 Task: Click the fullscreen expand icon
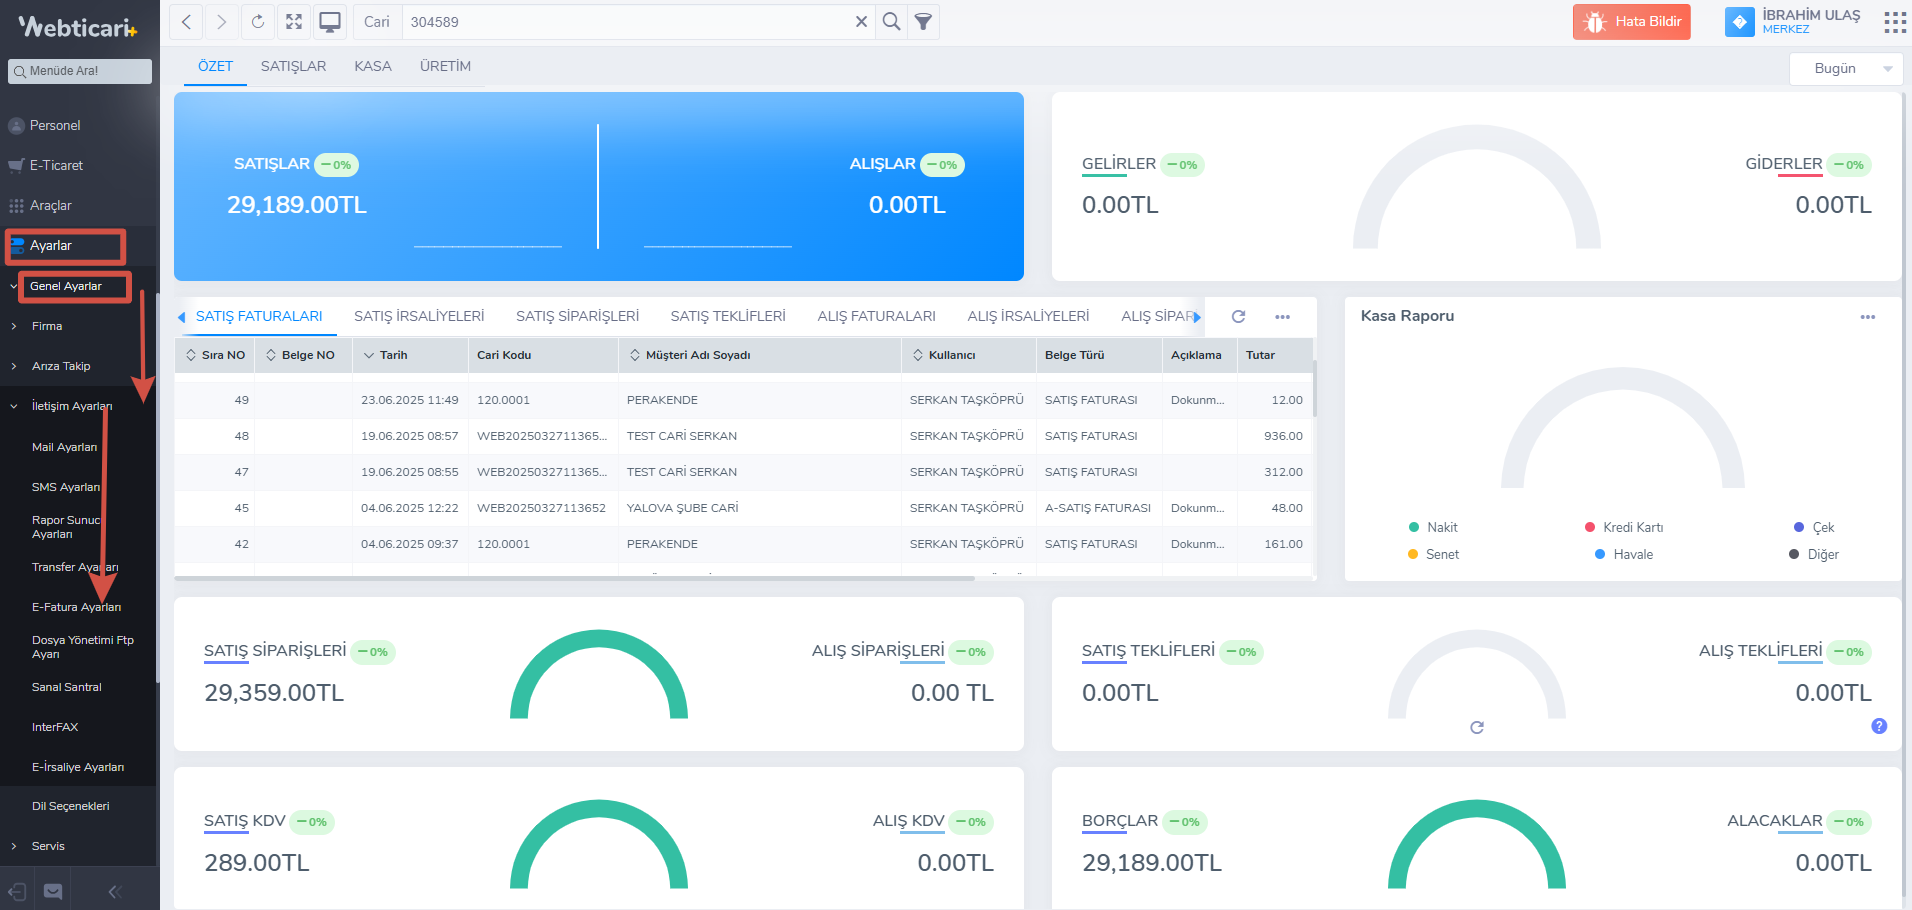click(x=294, y=22)
